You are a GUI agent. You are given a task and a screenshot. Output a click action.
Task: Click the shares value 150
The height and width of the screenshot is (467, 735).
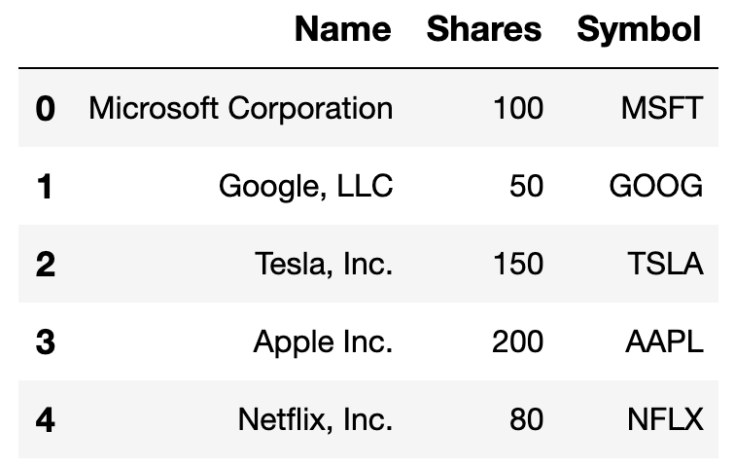pos(518,265)
